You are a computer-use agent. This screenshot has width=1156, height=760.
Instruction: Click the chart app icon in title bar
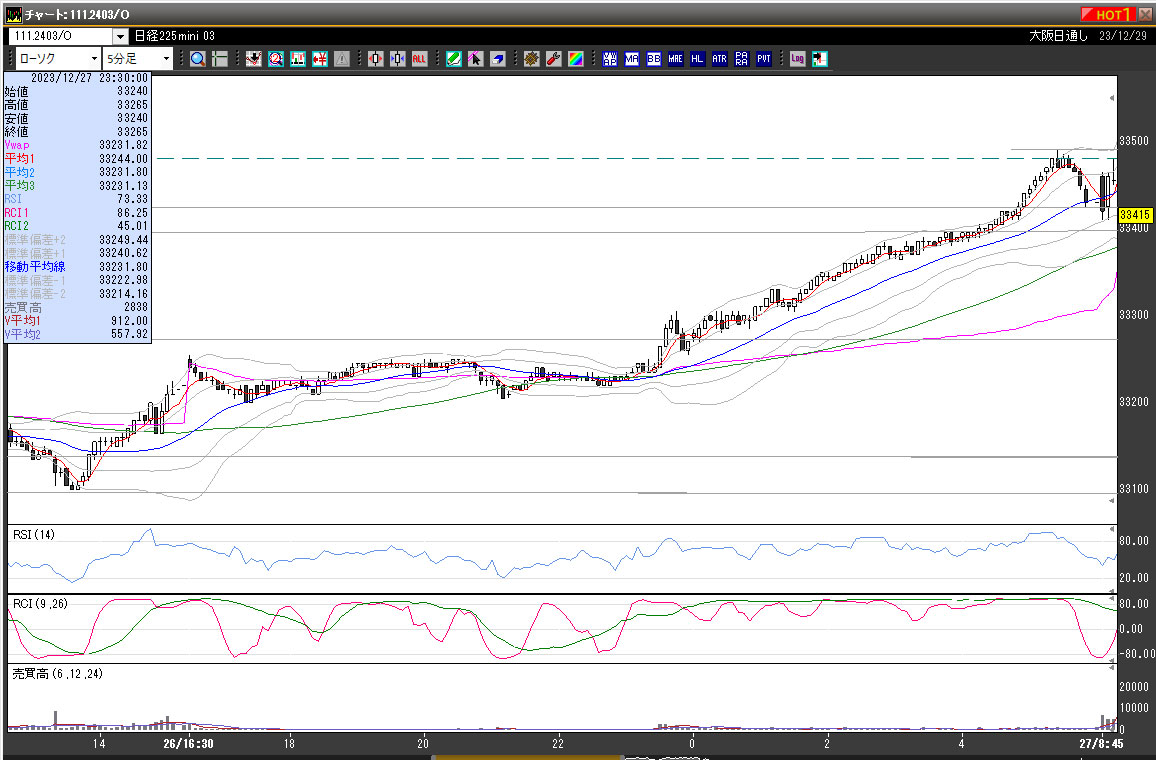(x=13, y=14)
